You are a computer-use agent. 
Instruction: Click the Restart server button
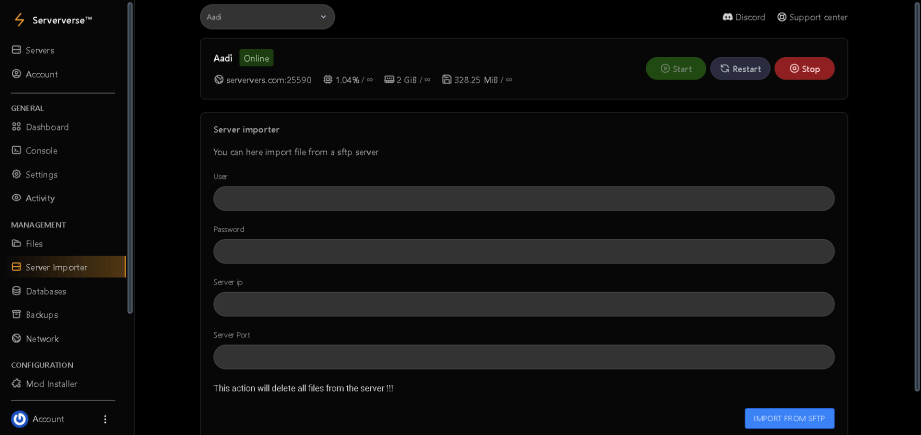click(740, 69)
